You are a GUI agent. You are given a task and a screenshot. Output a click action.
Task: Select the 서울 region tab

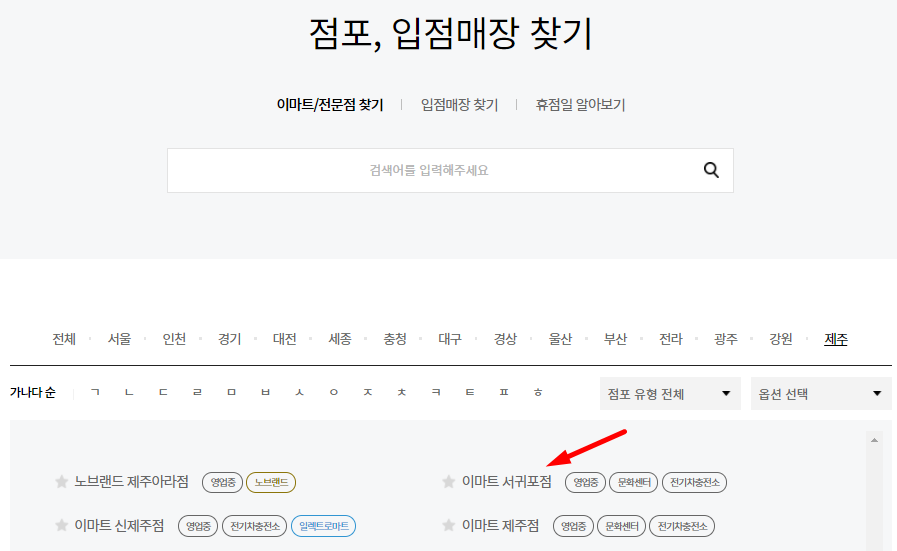[119, 339]
